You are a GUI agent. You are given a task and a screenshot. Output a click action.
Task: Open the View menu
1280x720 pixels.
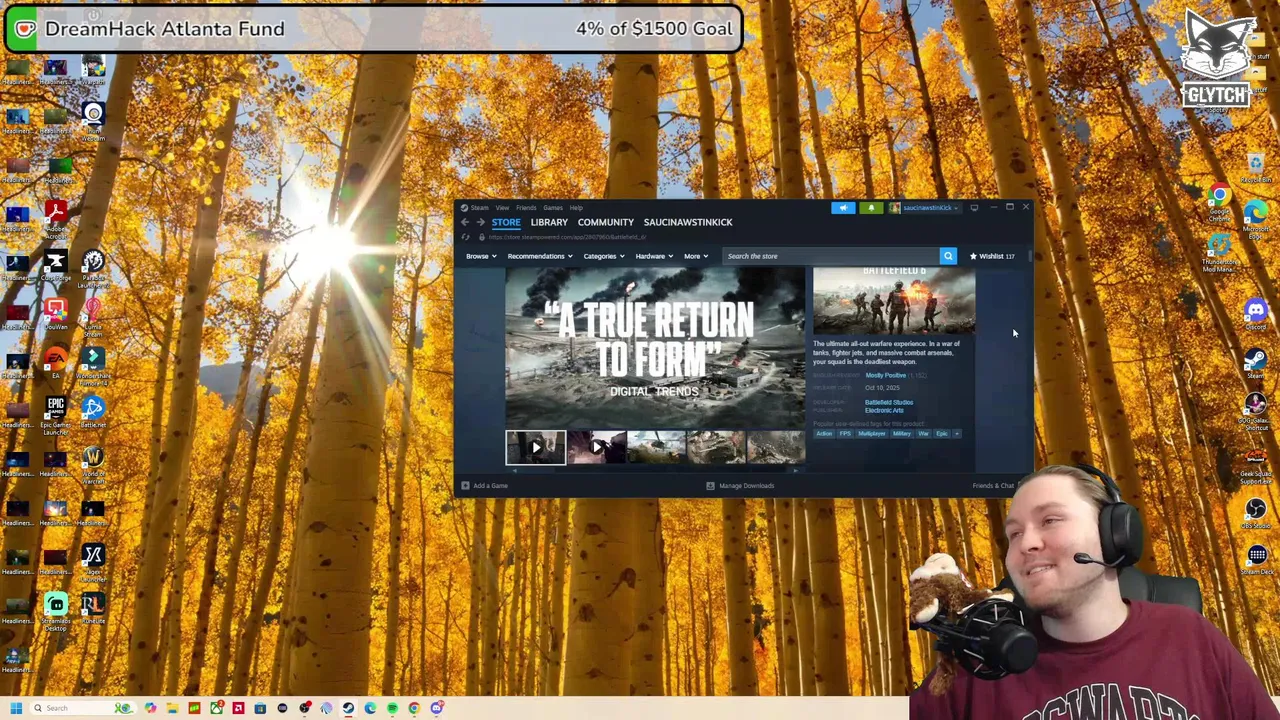pyautogui.click(x=502, y=208)
